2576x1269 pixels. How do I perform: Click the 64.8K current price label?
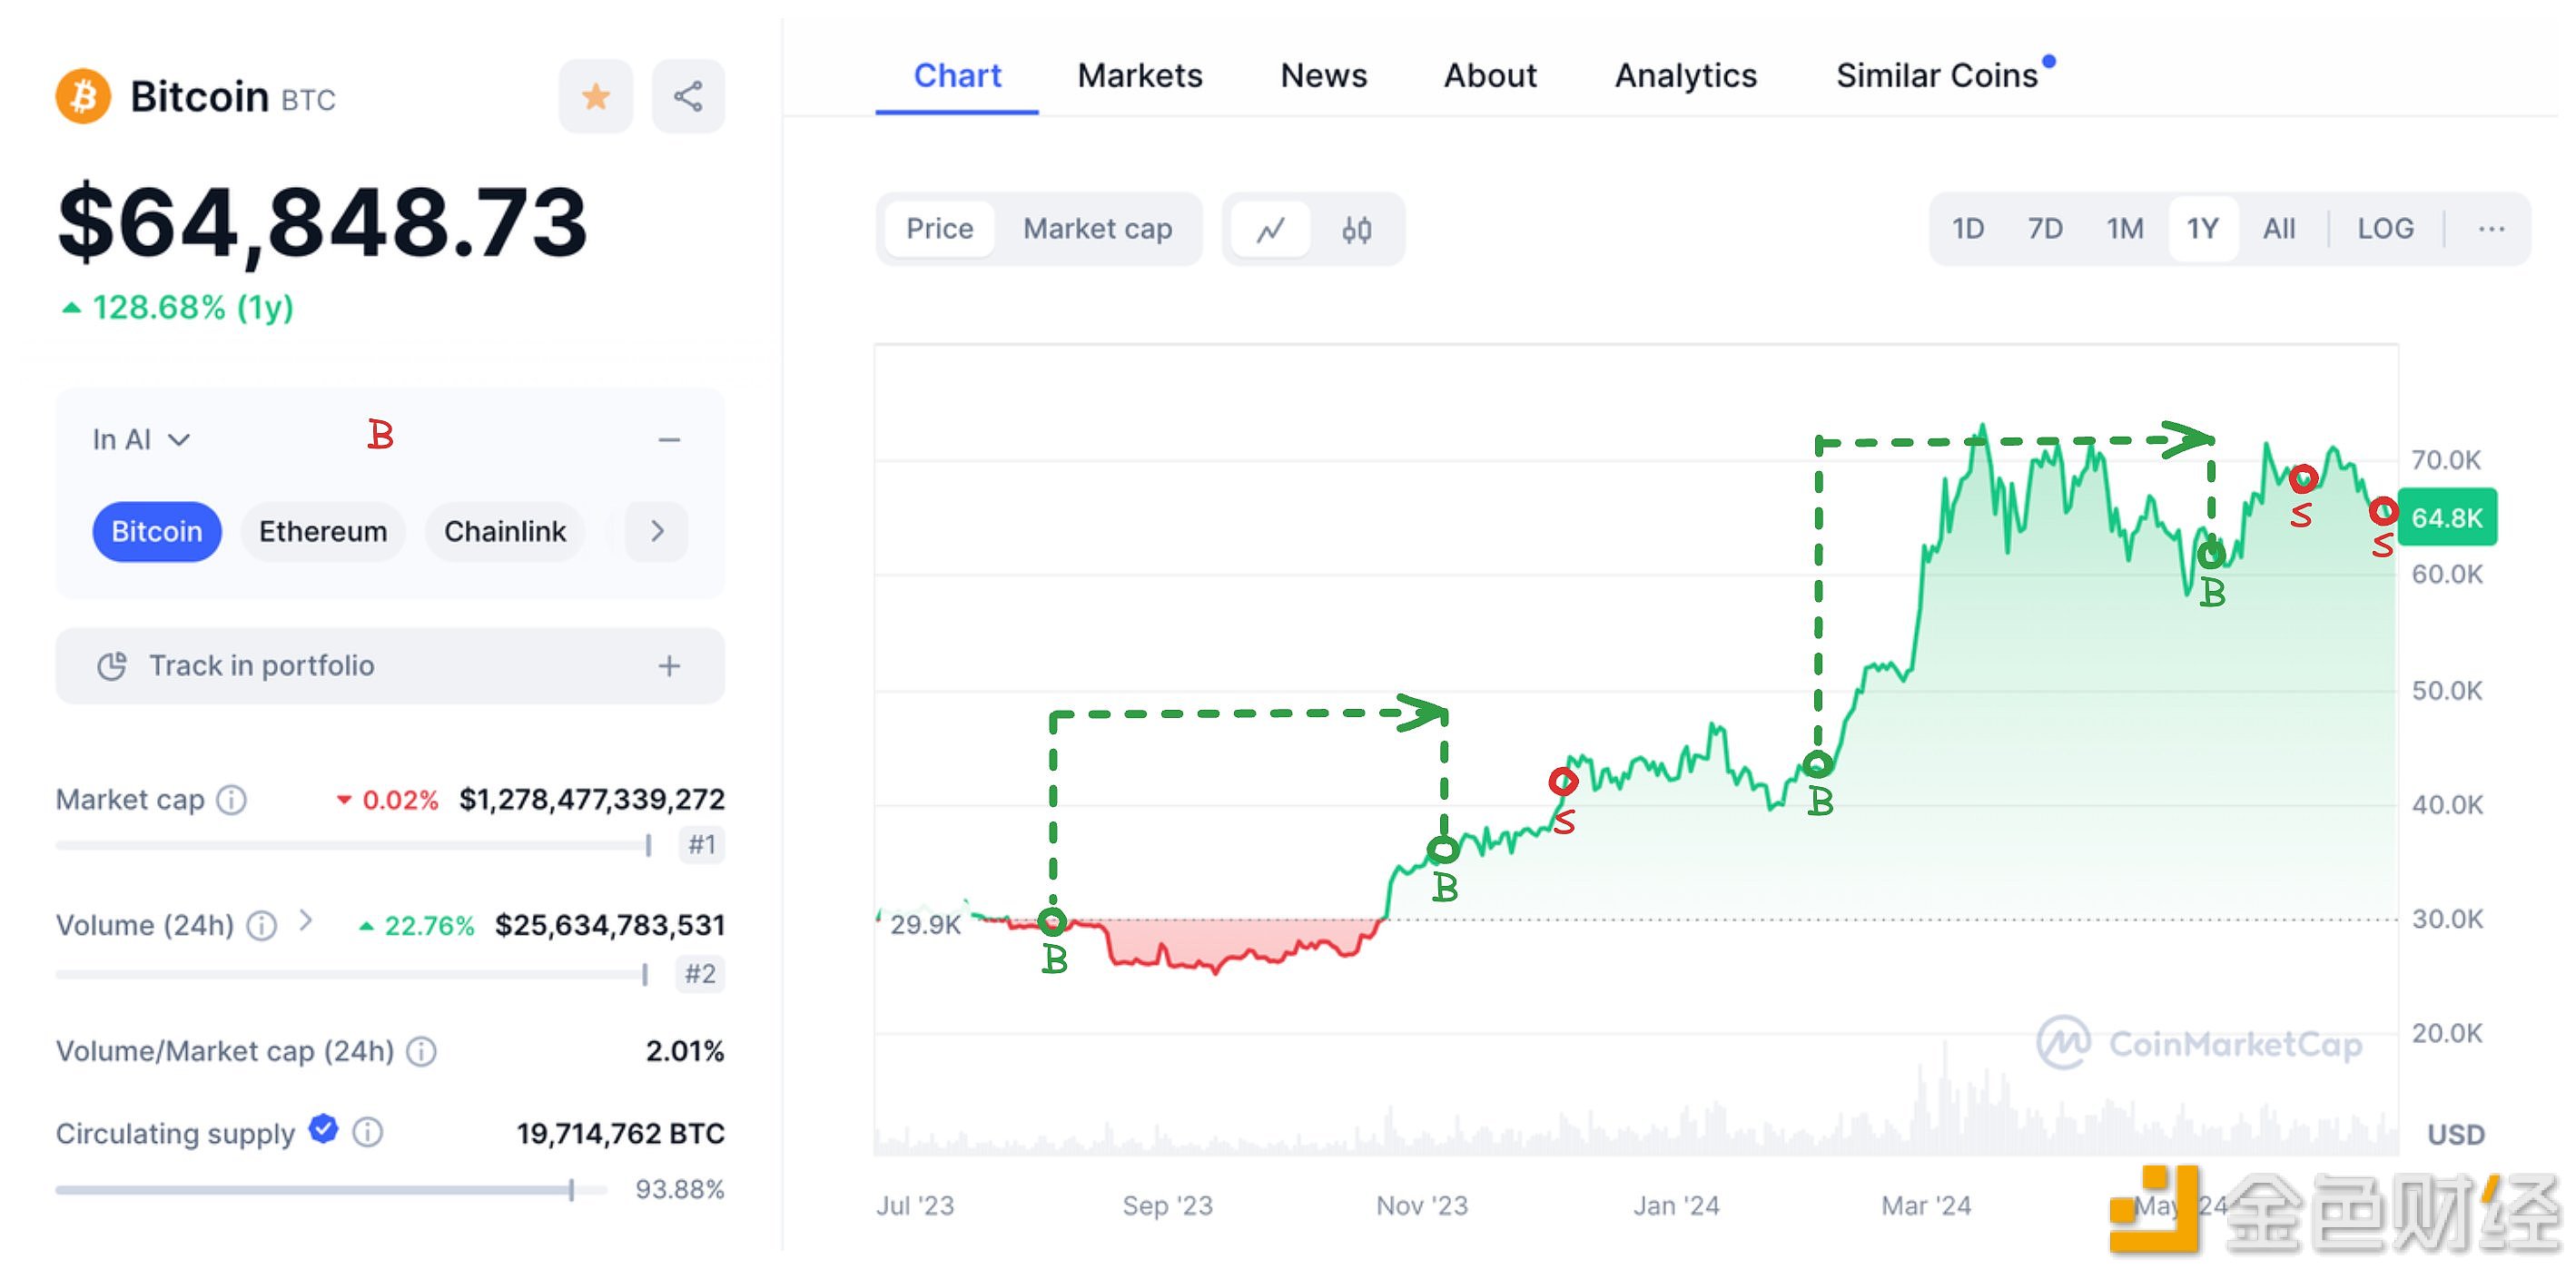coord(2447,518)
